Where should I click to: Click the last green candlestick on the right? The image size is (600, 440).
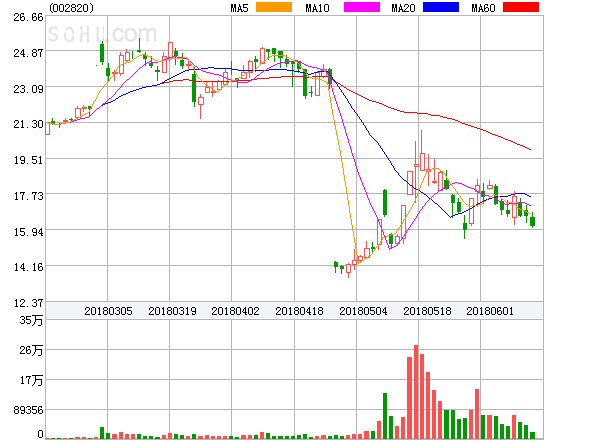point(532,221)
